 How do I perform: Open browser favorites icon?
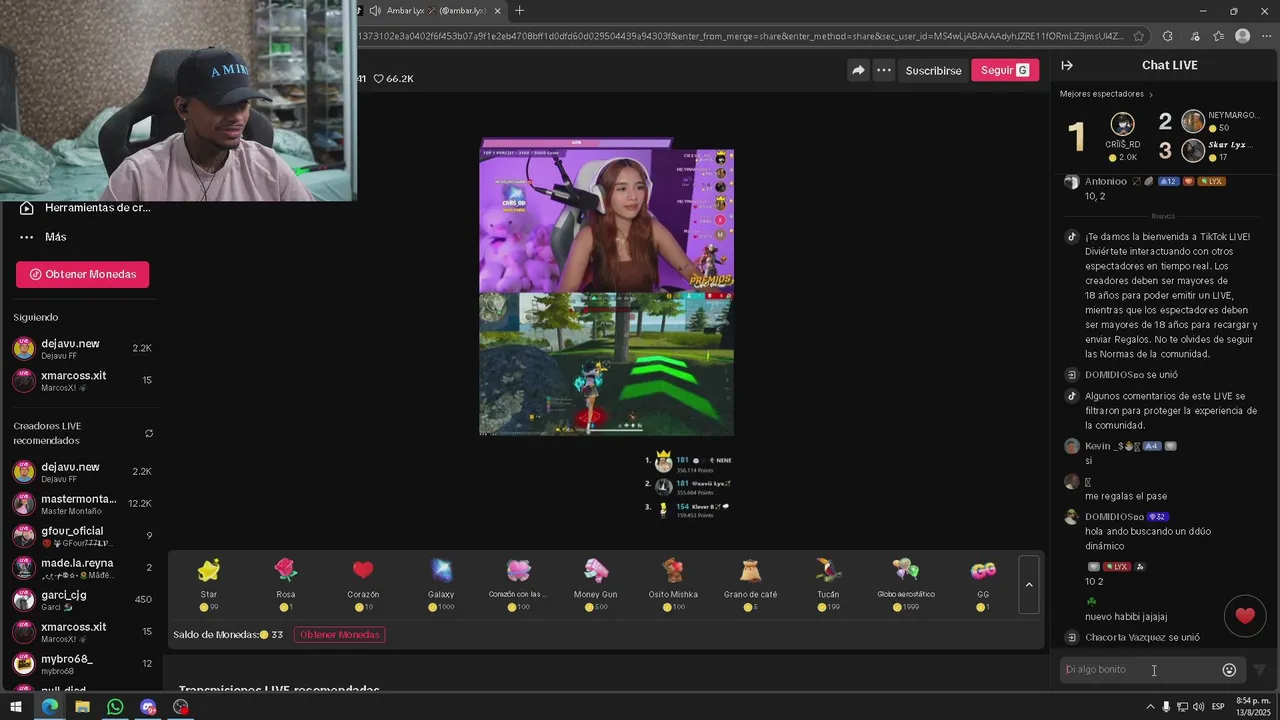[1218, 36]
